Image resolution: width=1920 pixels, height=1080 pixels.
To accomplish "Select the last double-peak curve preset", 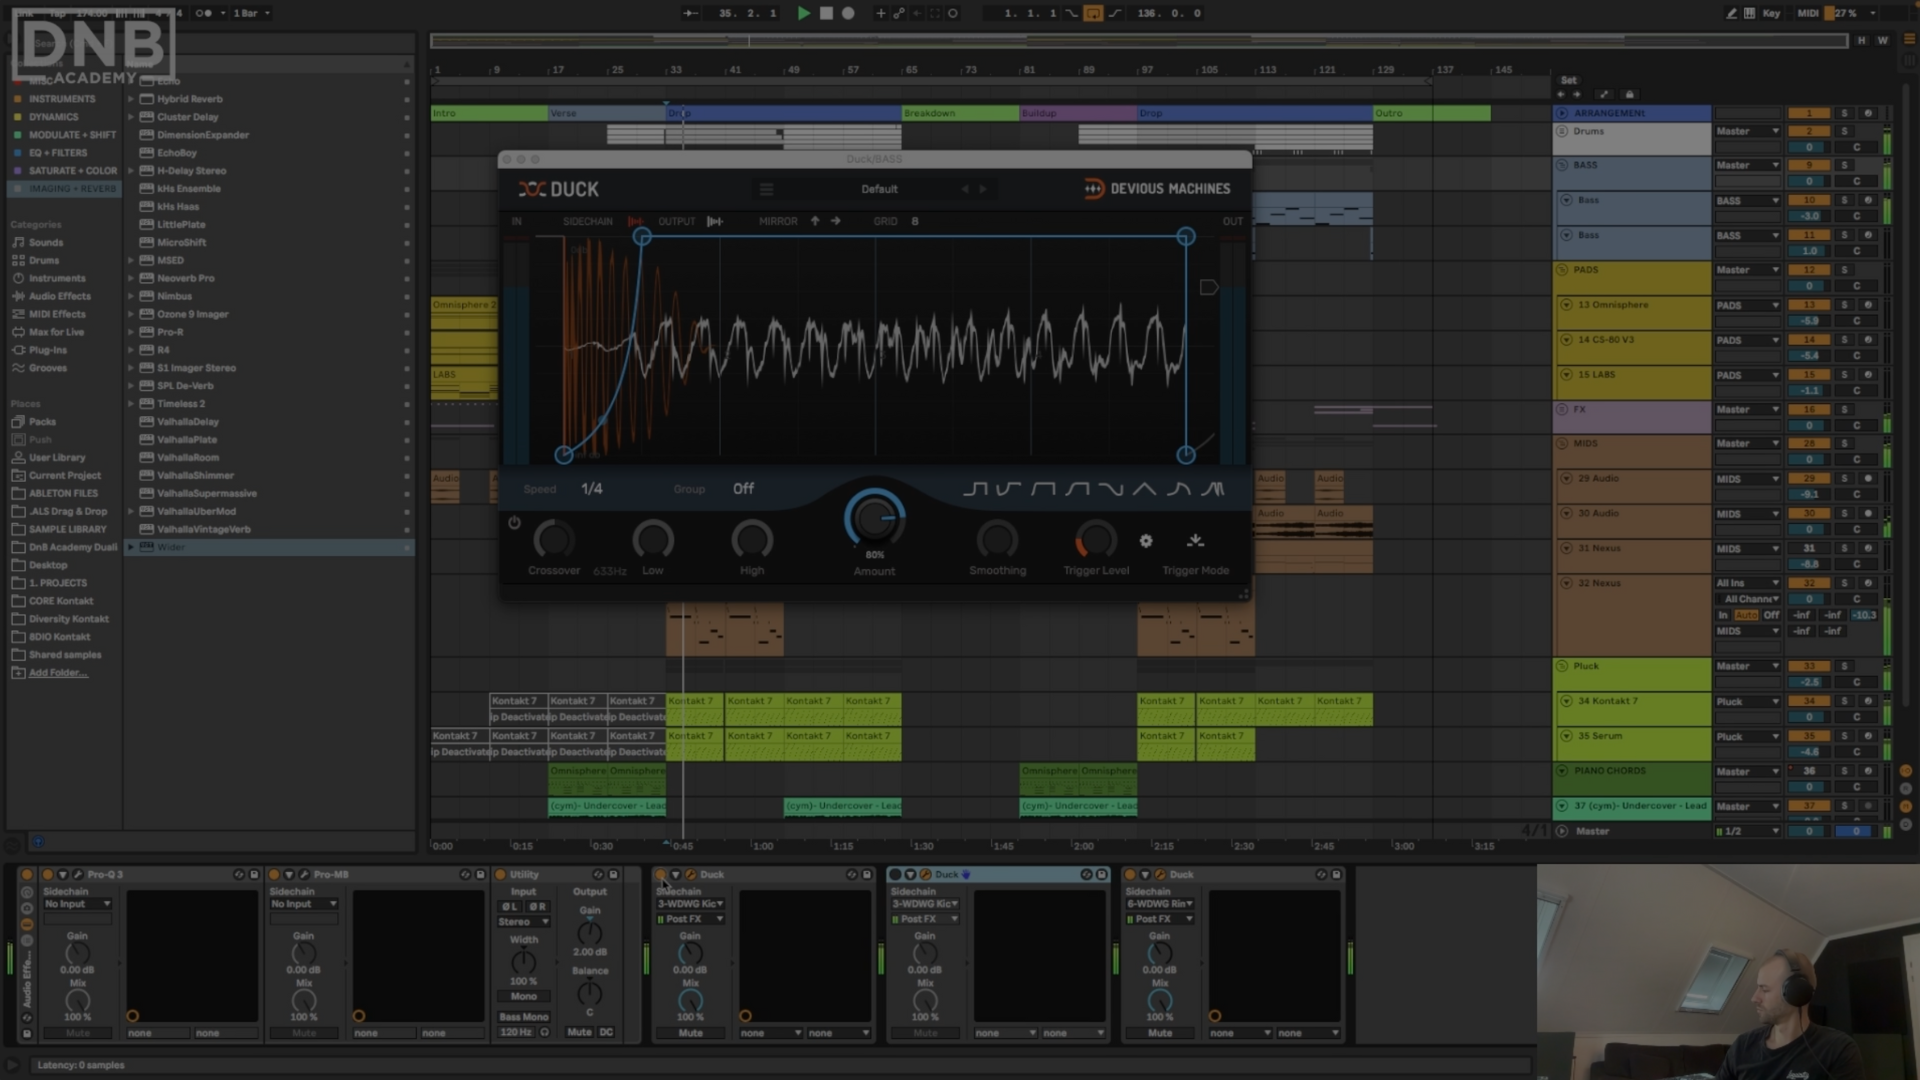I will coord(1213,489).
